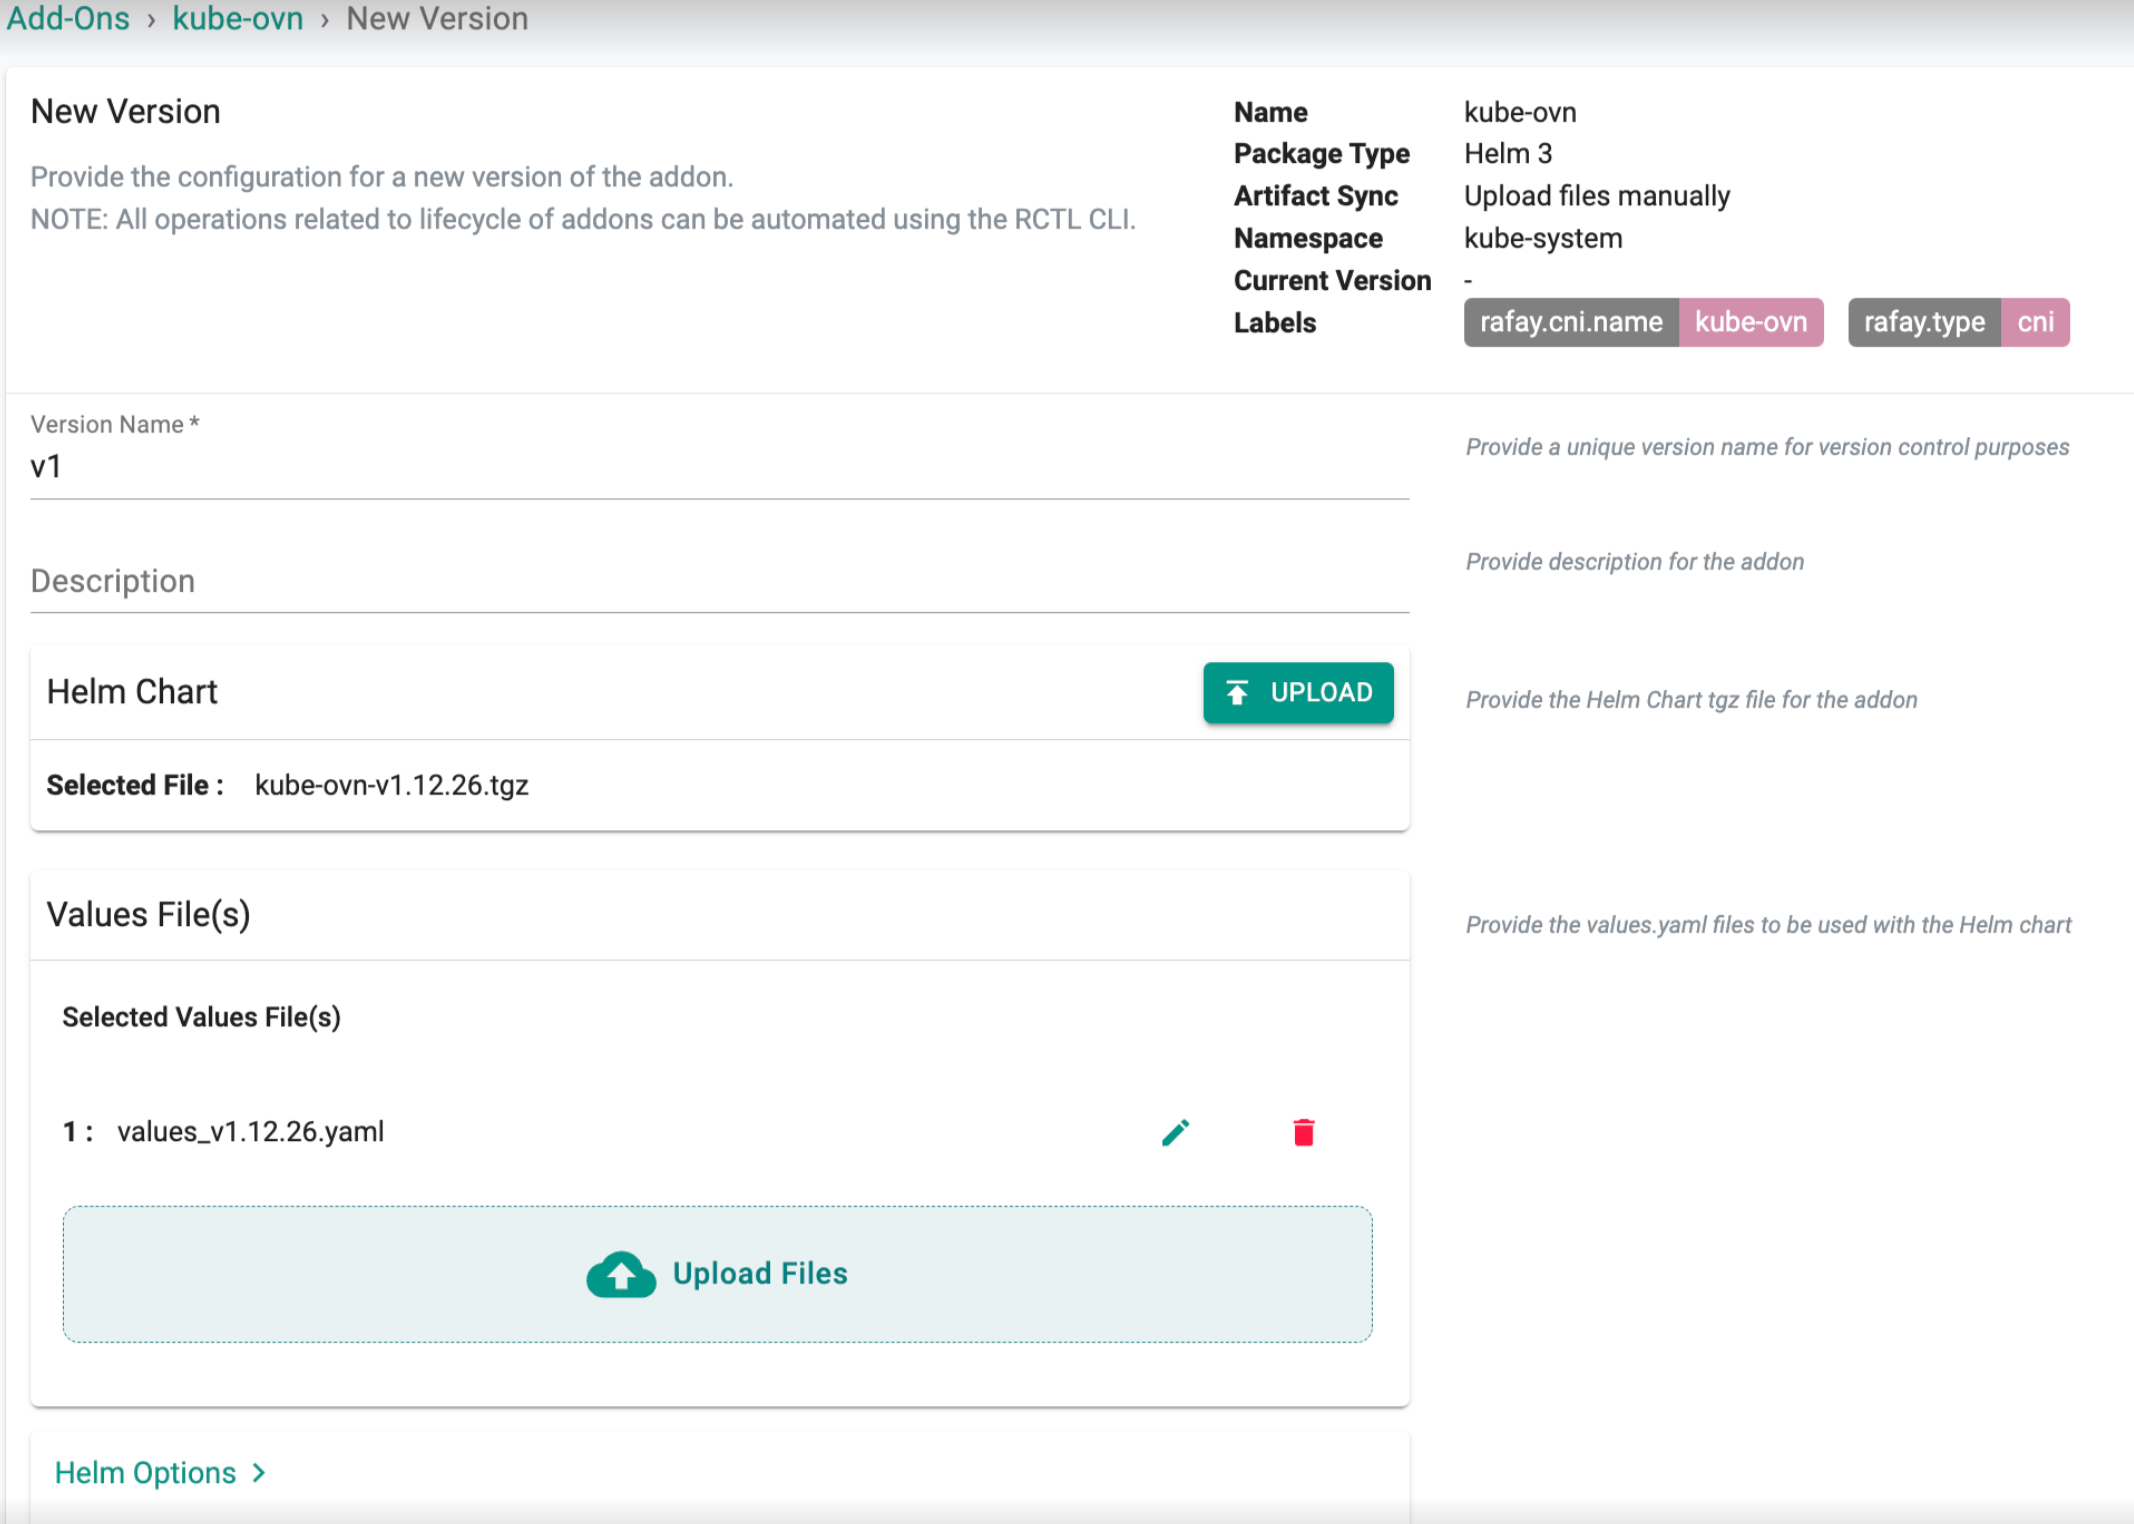Click the Version Name input field

[720, 466]
